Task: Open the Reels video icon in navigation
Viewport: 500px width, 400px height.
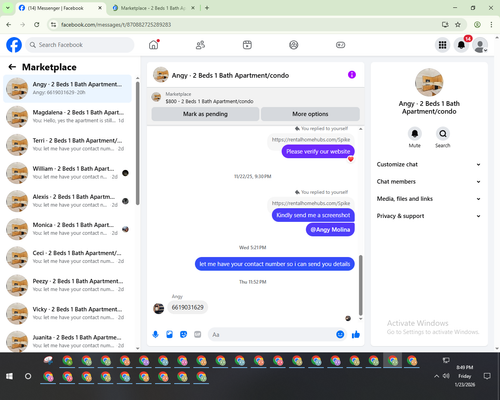Action: click(247, 45)
